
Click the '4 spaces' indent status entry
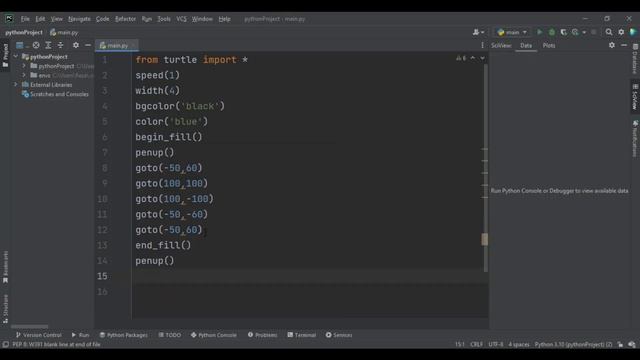[519, 344]
